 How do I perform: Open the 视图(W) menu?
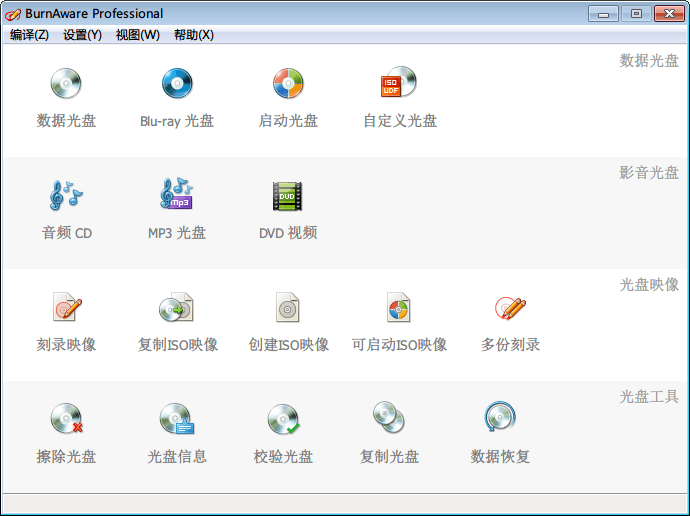[x=138, y=35]
